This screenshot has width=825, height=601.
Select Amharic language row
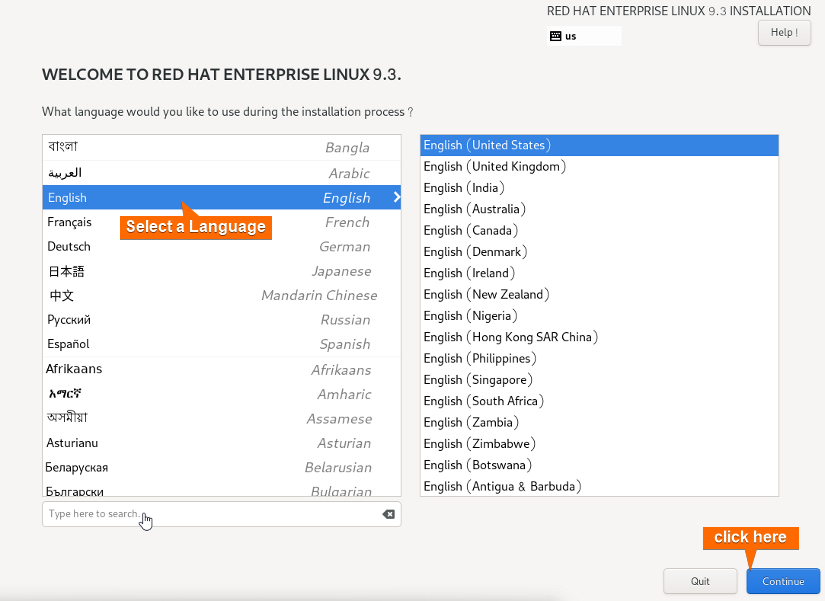pos(222,394)
